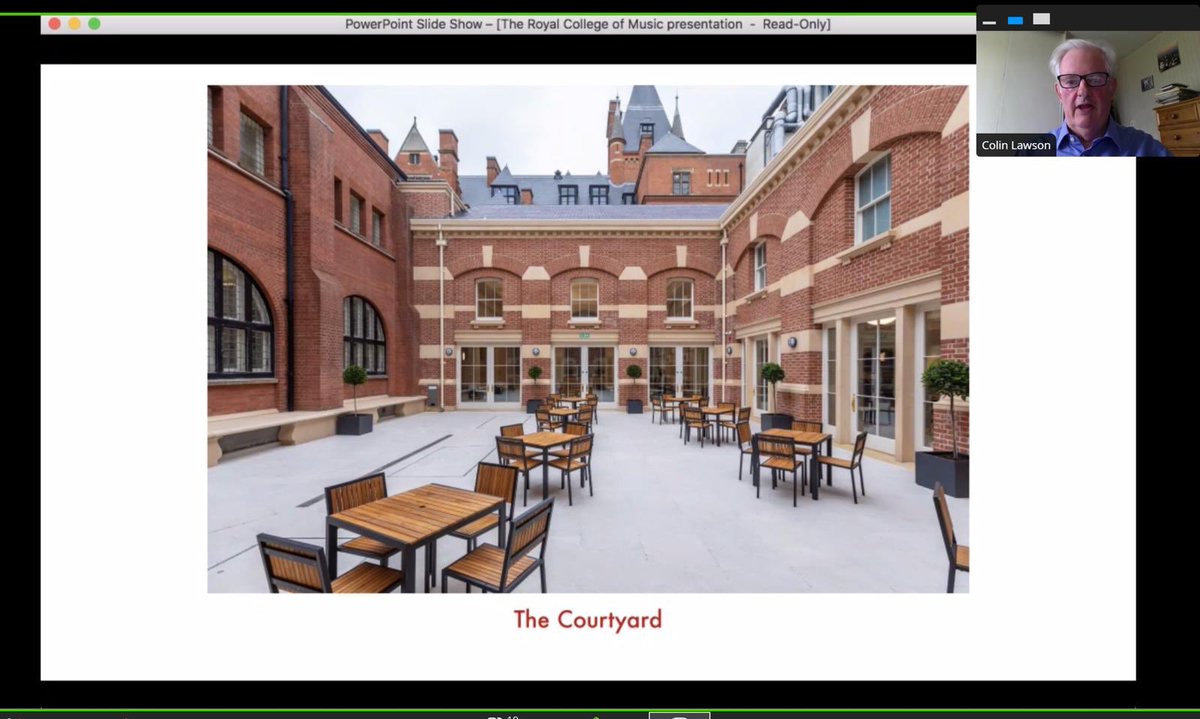Minimize the slide show with yellow button
This screenshot has width=1200, height=719.
click(74, 24)
